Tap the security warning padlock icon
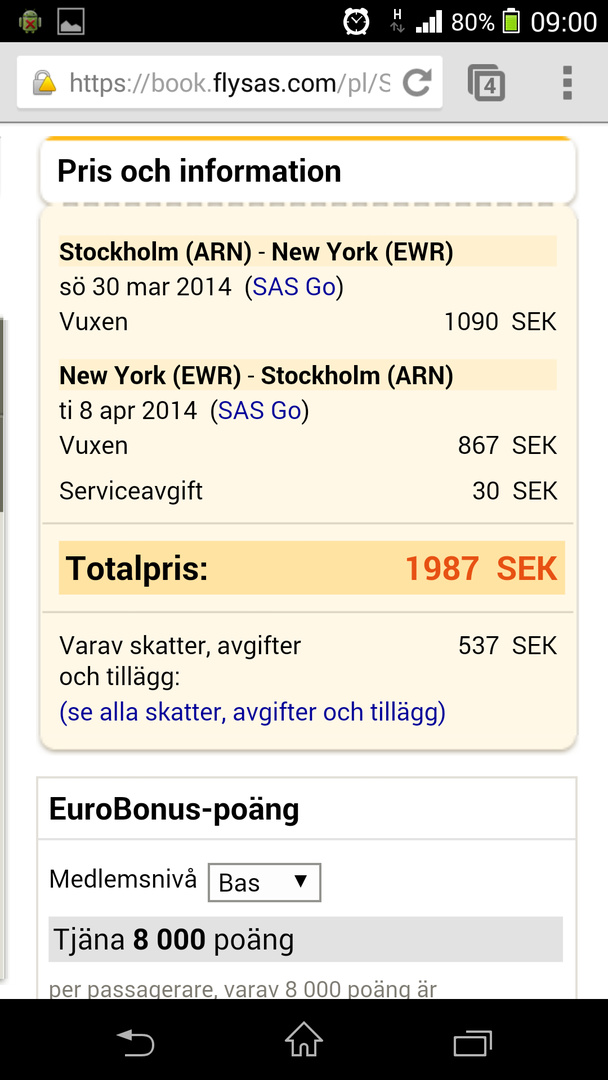Viewport: 608px width, 1080px height. click(44, 83)
